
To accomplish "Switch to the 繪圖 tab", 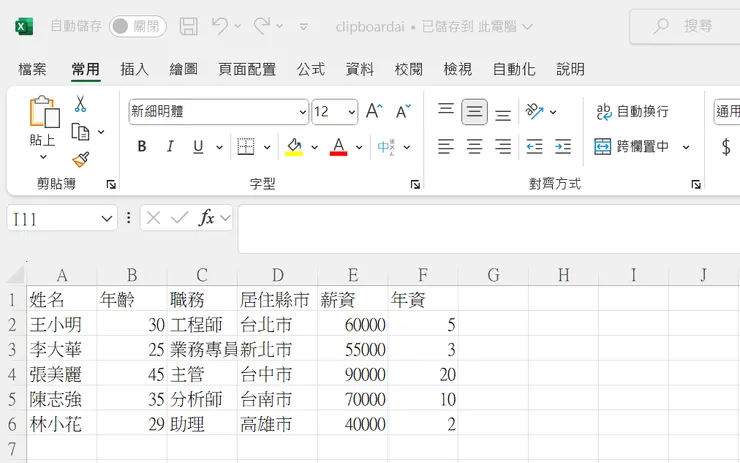I will click(184, 69).
